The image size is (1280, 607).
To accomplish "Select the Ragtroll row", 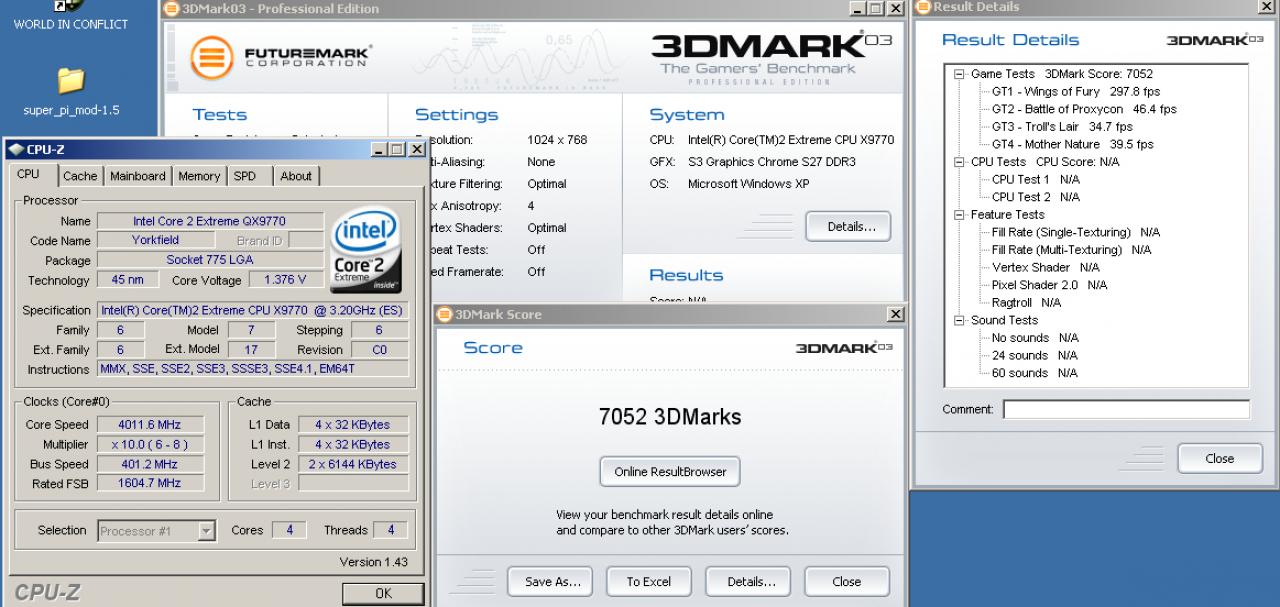I will (1026, 302).
